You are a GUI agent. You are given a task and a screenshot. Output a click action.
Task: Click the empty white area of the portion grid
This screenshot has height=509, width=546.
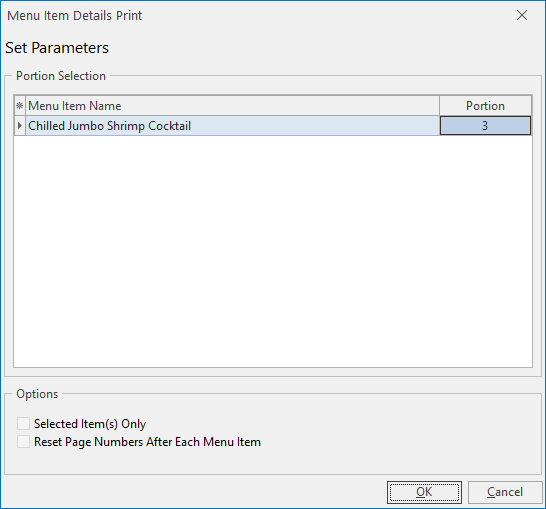[x=273, y=251]
